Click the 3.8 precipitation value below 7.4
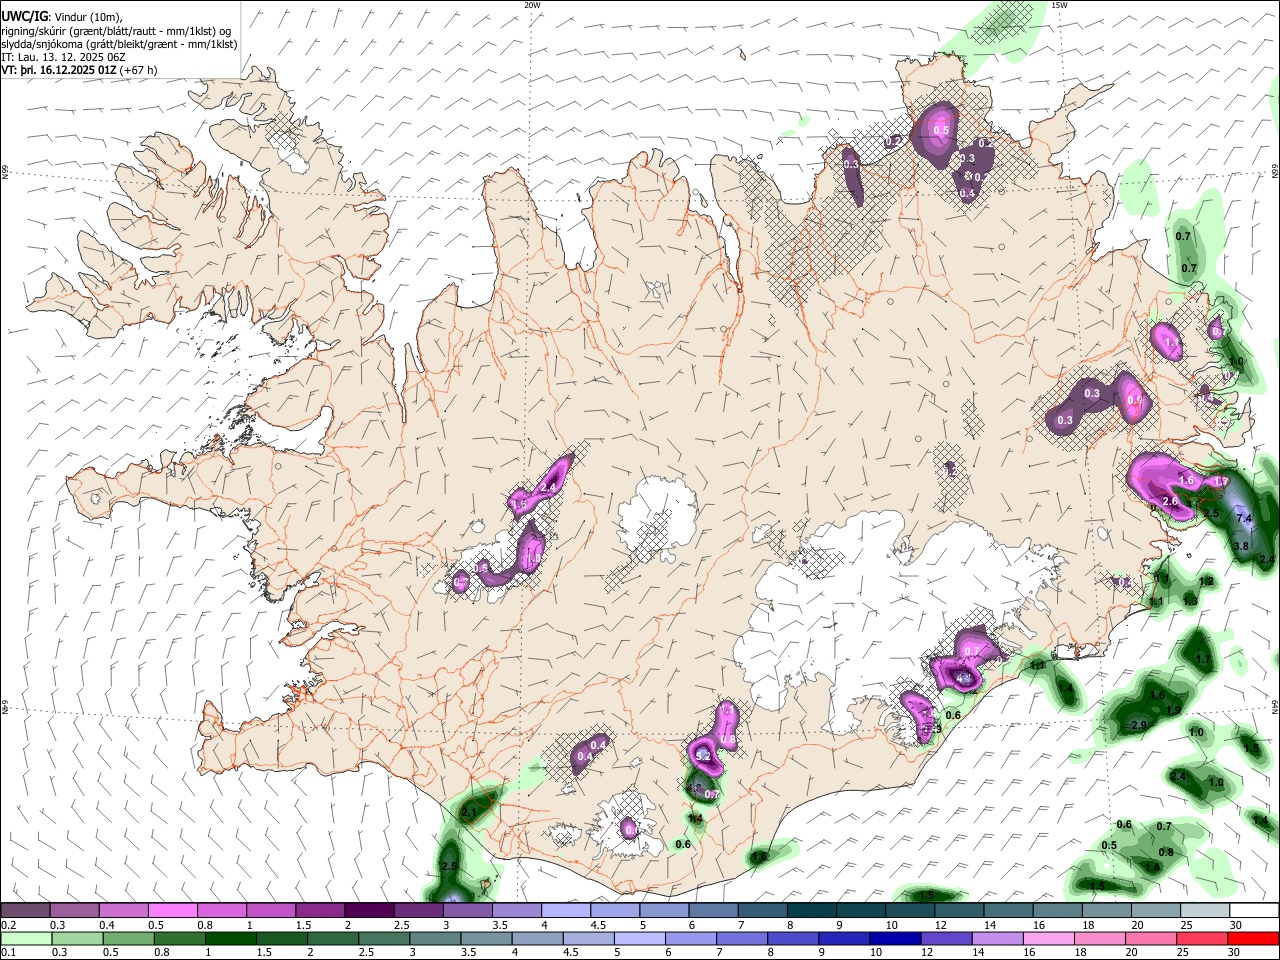 coord(1241,547)
